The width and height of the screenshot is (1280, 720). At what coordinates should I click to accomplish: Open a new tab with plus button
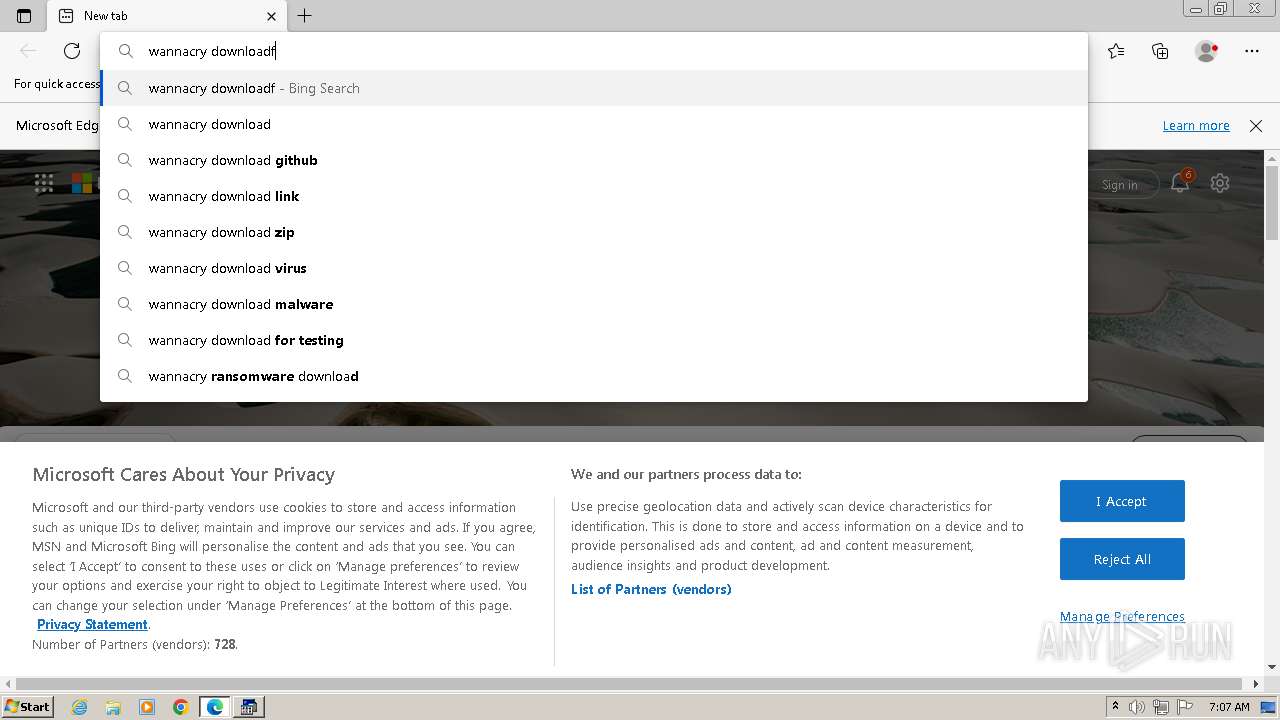coord(305,16)
